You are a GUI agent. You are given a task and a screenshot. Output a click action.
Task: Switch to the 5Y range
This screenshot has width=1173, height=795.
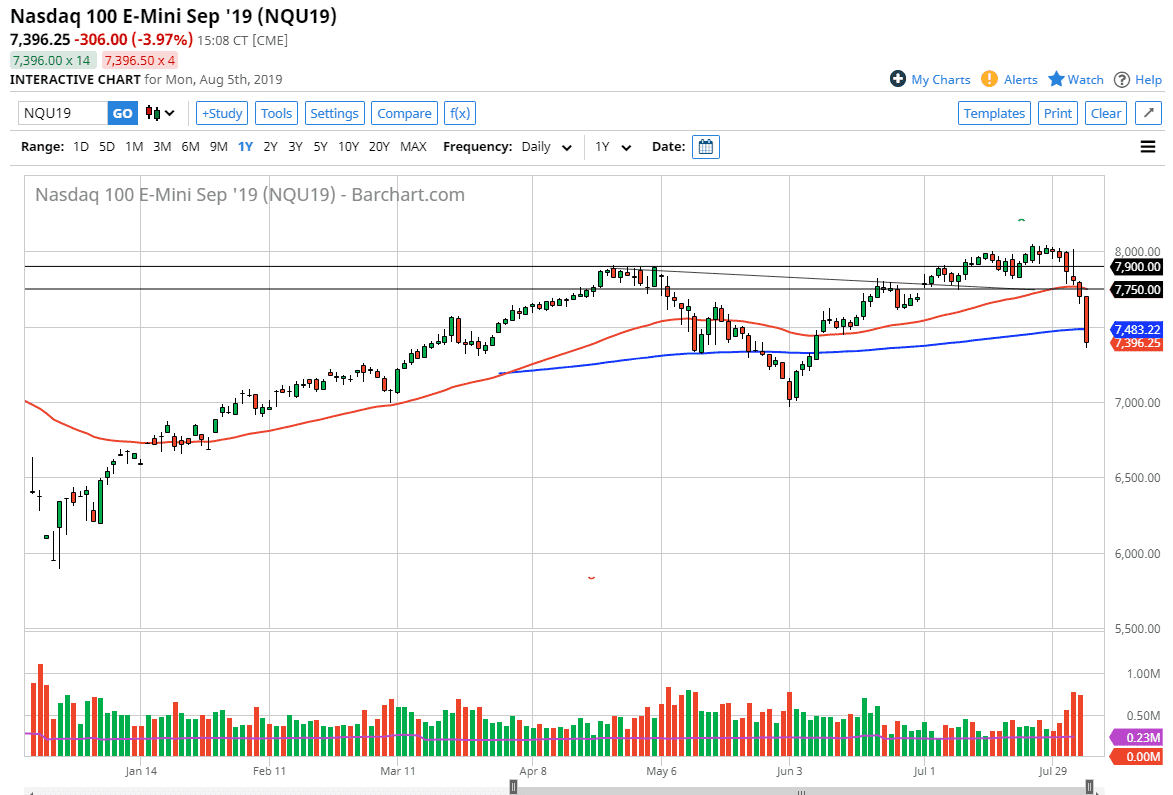pos(320,146)
